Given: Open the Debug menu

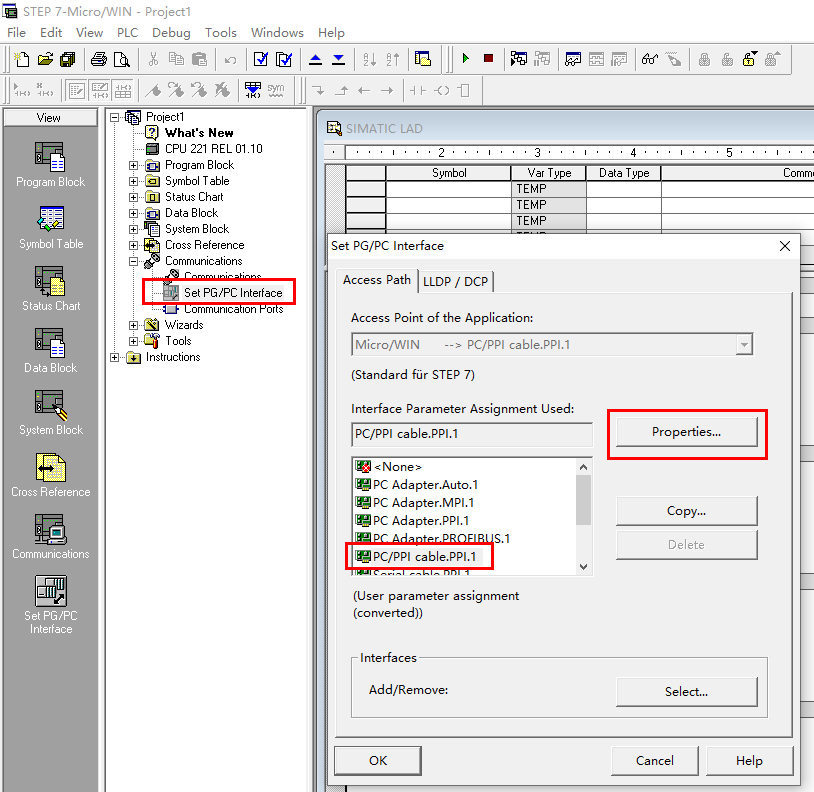Looking at the screenshot, I should tap(171, 33).
